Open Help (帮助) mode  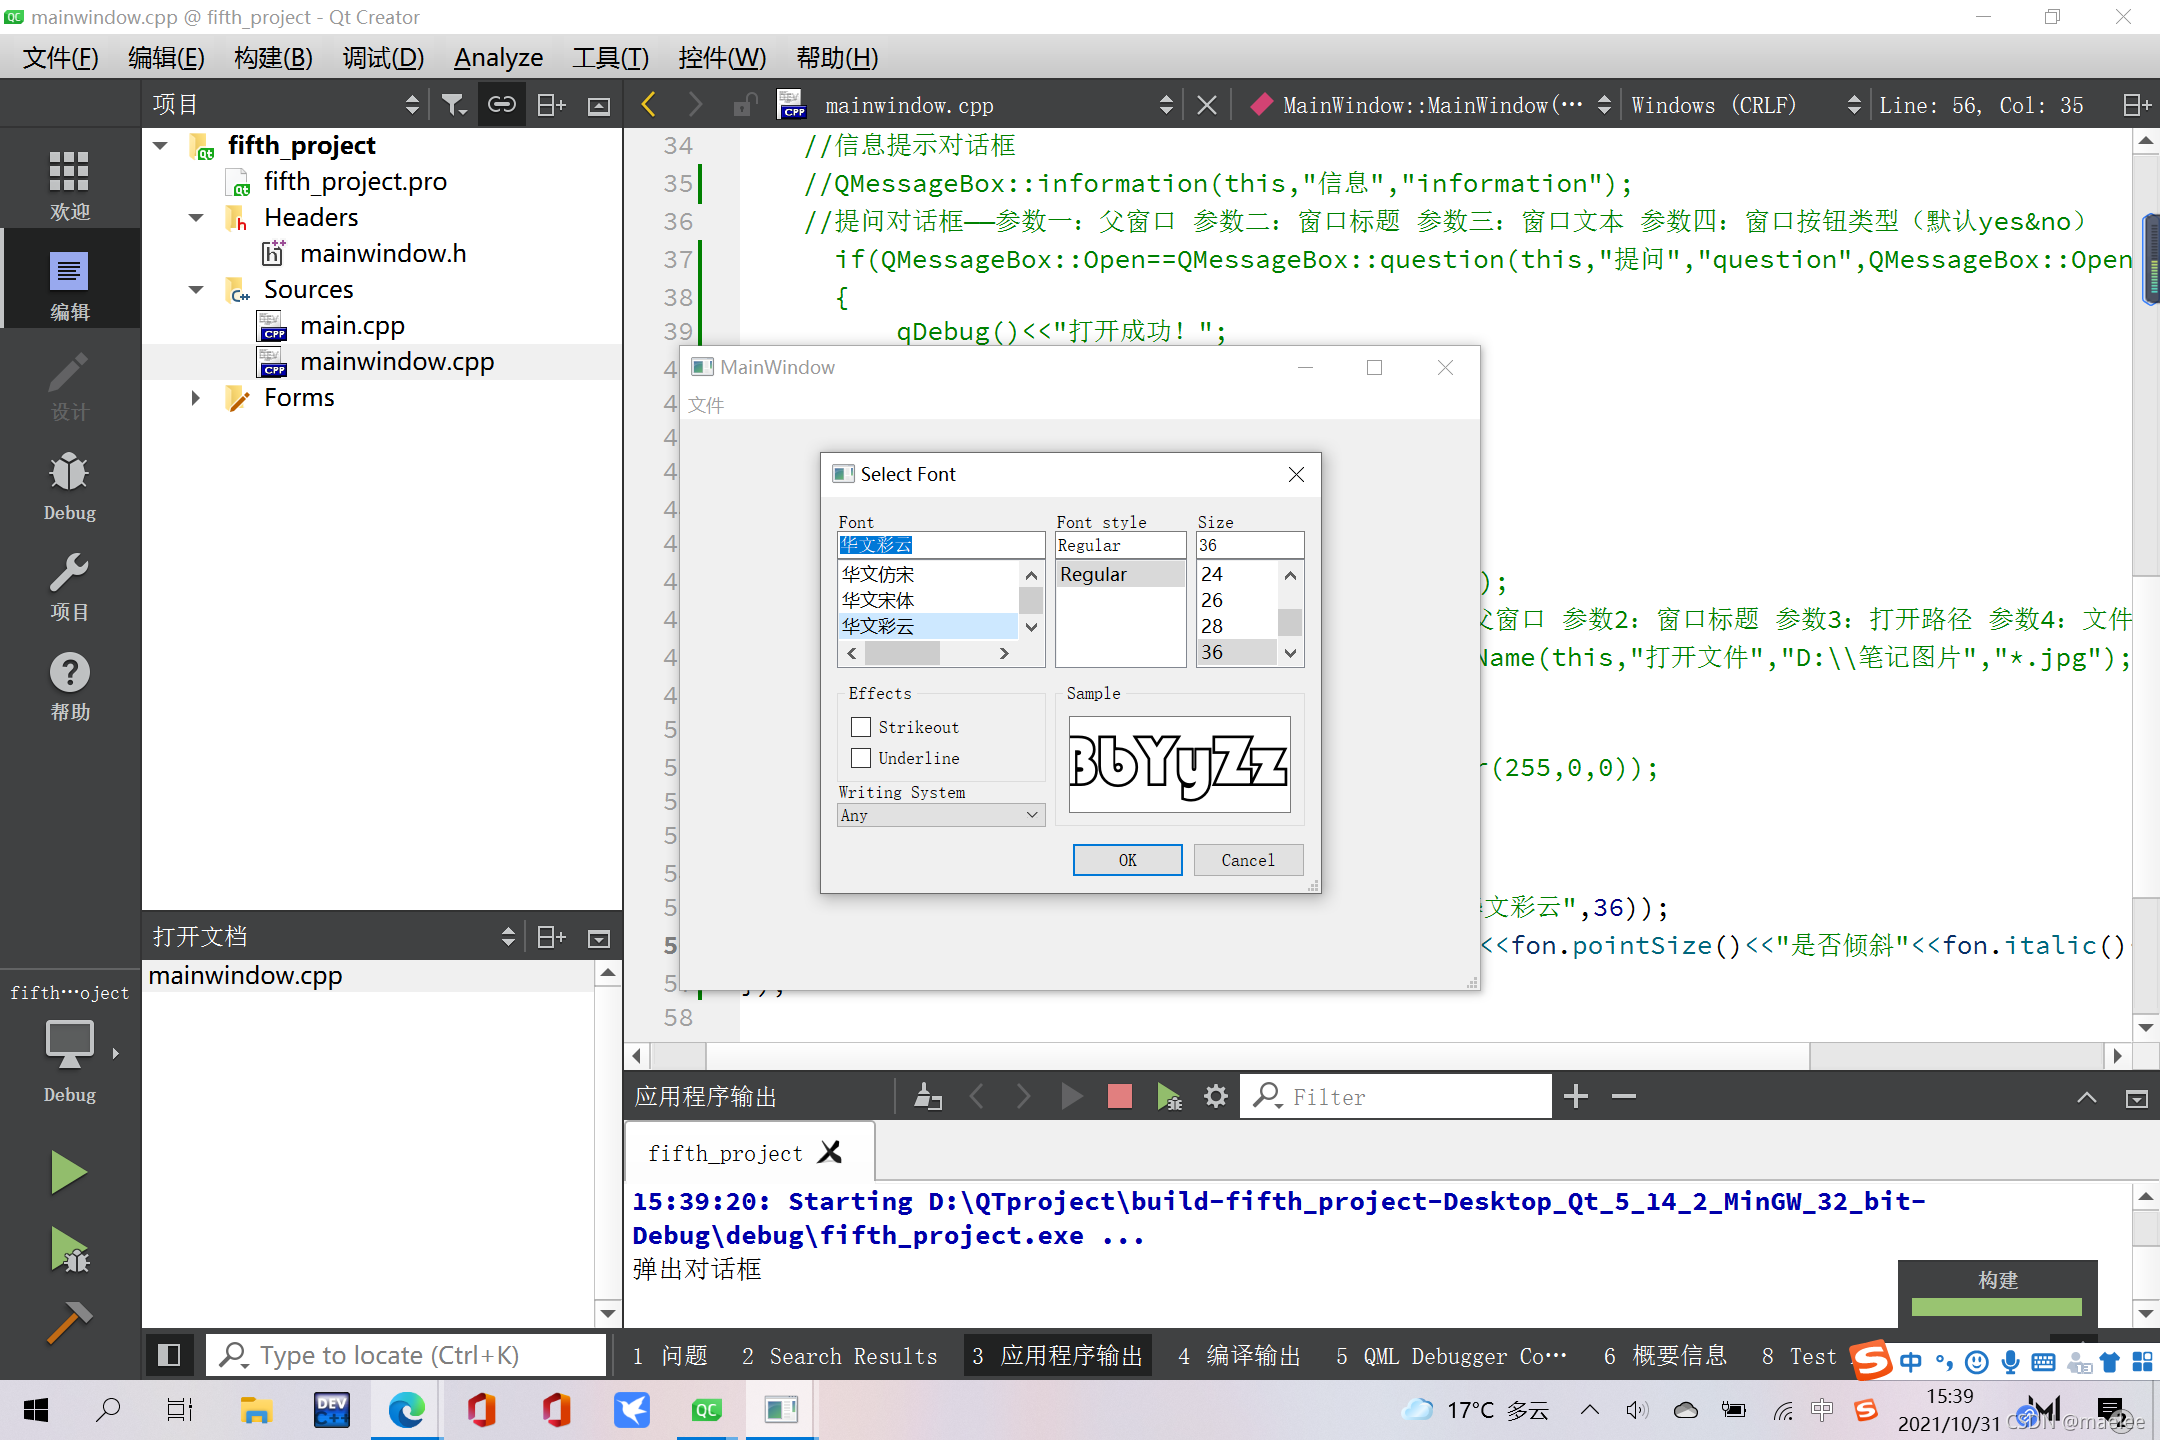coord(69,686)
